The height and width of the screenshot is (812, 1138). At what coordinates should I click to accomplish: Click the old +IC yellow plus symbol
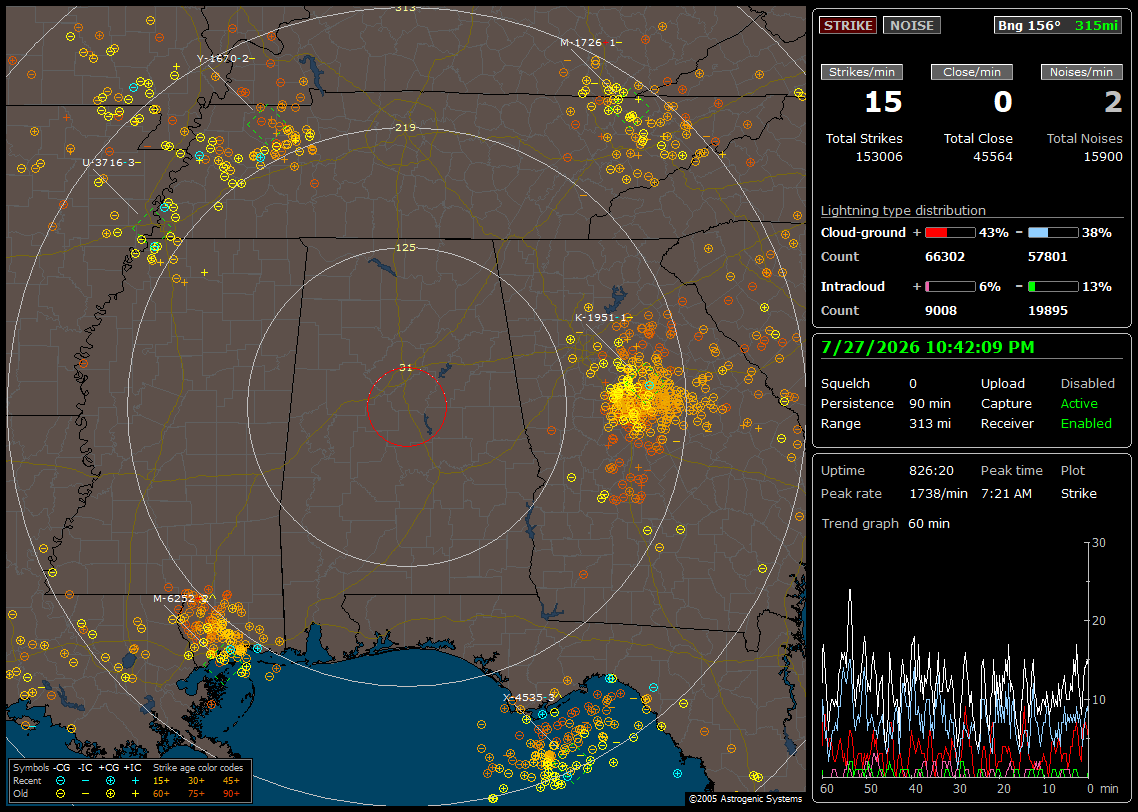[x=135, y=794]
